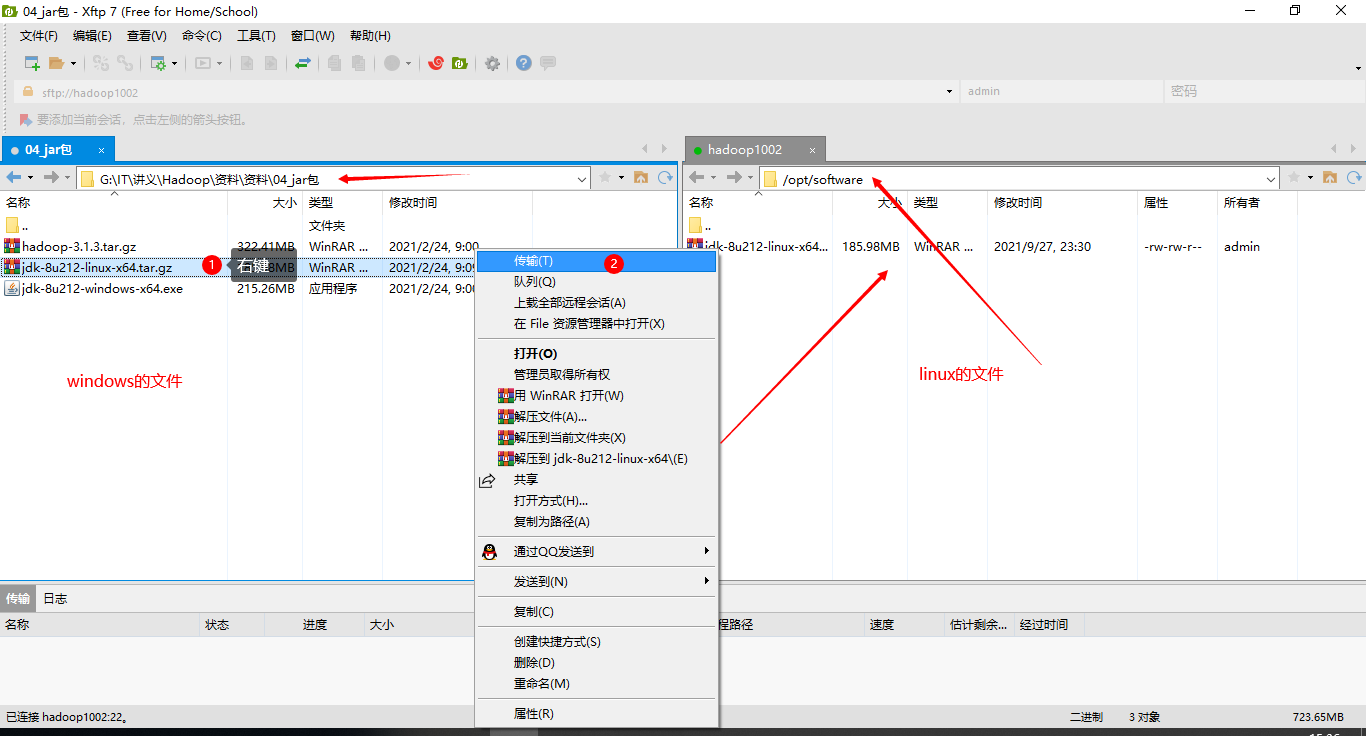Open the host address bar dropdown arrow
This screenshot has height=736, width=1366.
tap(949, 91)
